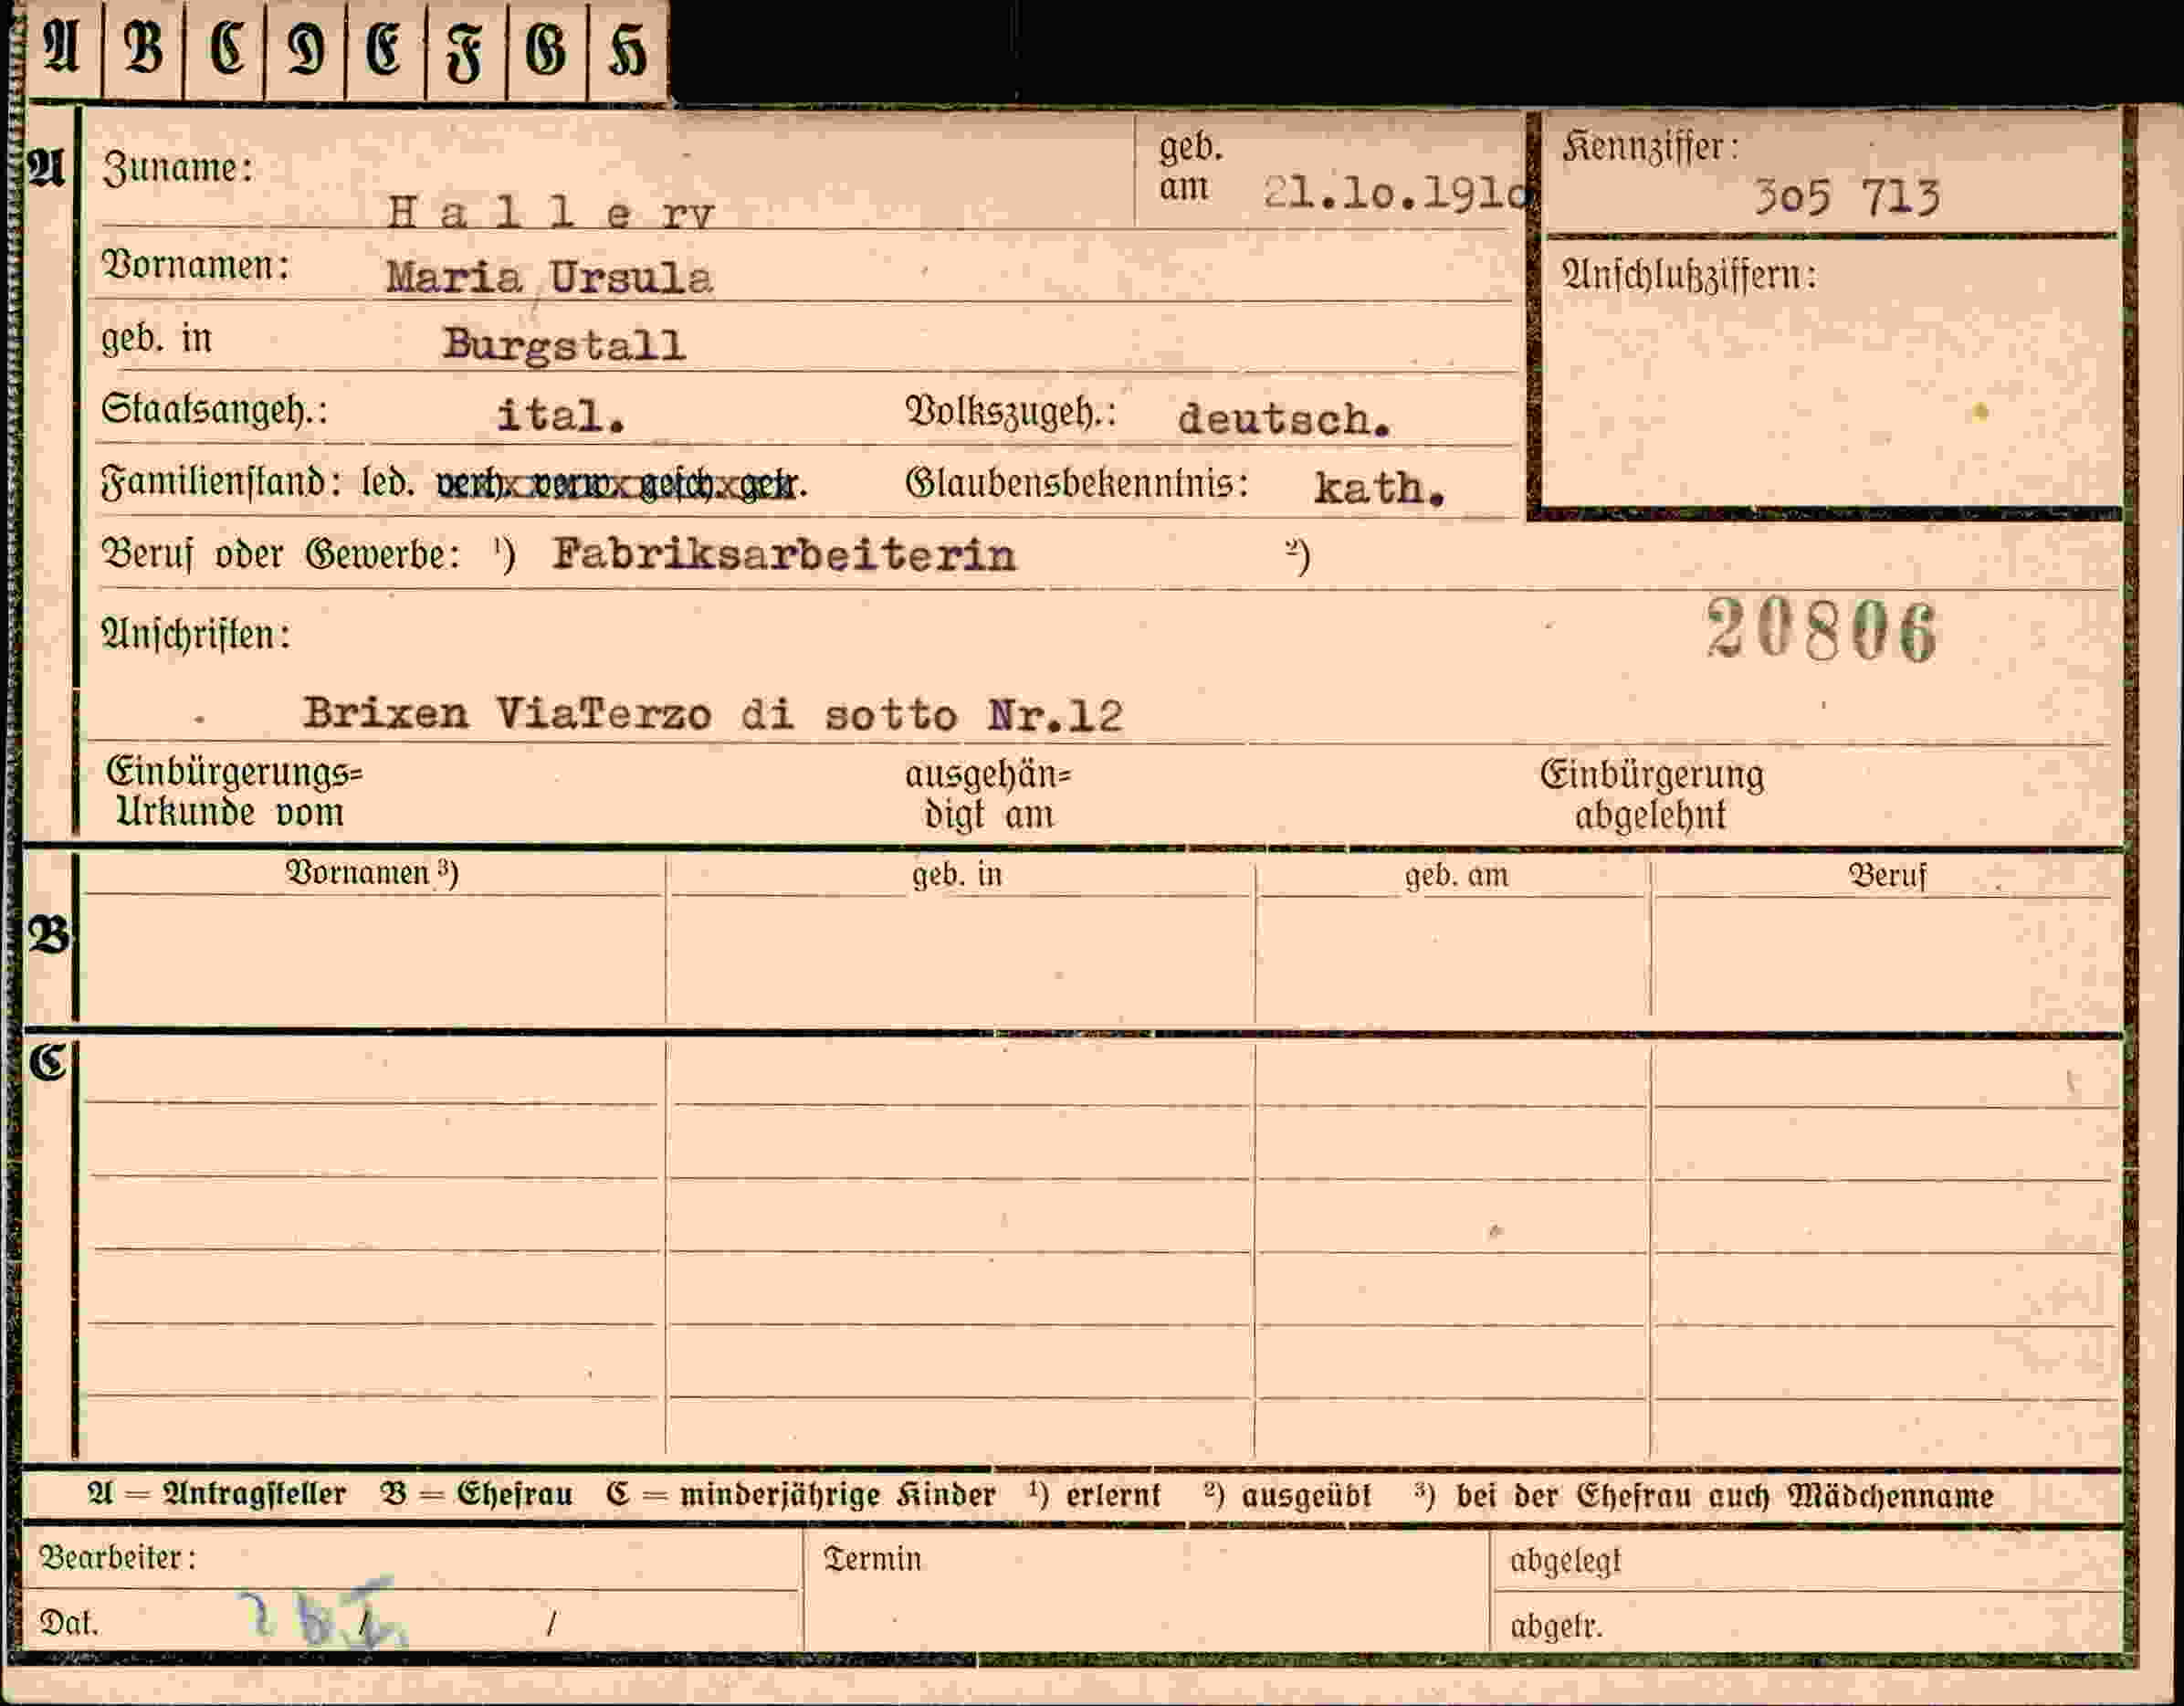Click footnote 'bei der Ehefrau auch Mädchenname'
The height and width of the screenshot is (1706, 2184).
point(1725,1496)
